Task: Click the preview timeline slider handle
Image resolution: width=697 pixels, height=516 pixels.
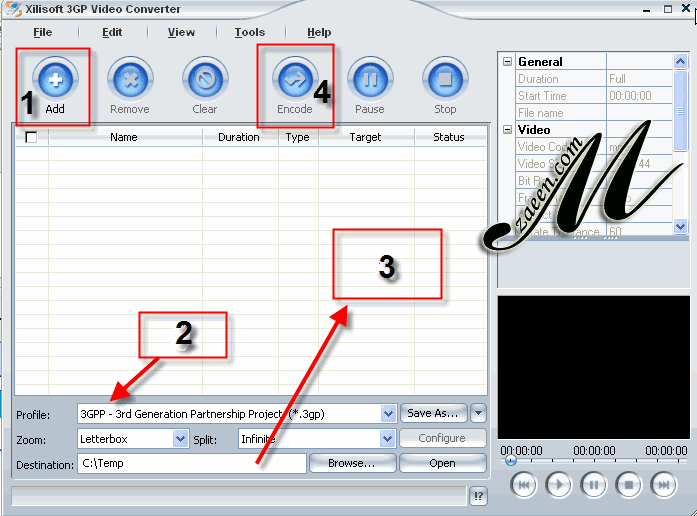Action: 511,460
